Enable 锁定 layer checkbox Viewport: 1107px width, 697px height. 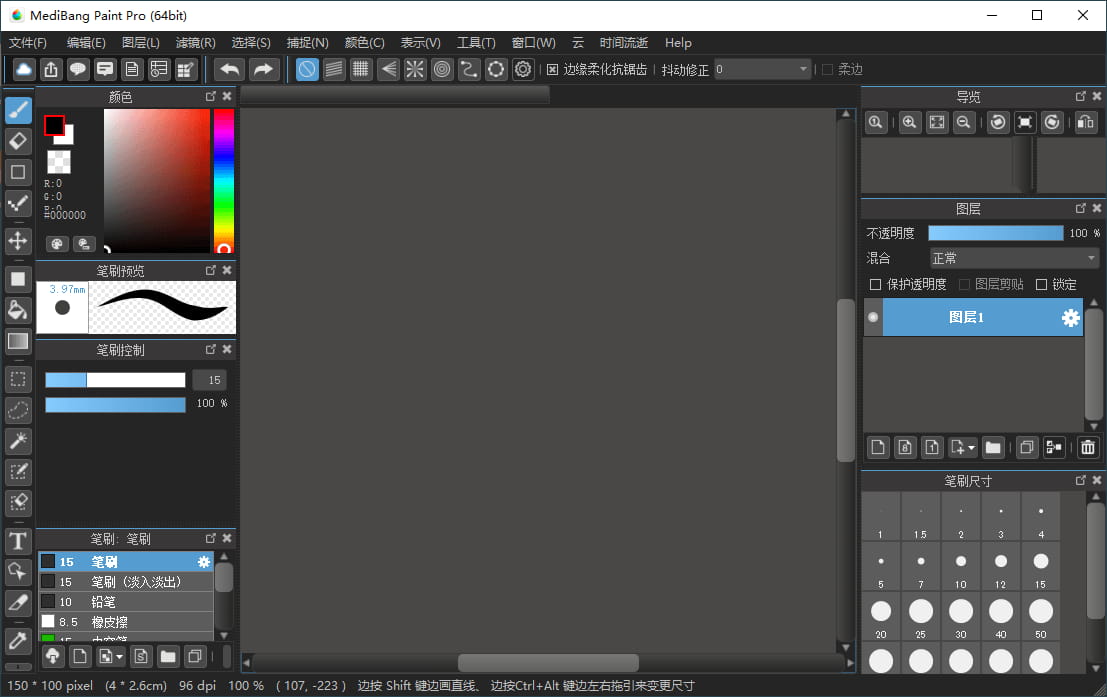pyautogui.click(x=1041, y=285)
